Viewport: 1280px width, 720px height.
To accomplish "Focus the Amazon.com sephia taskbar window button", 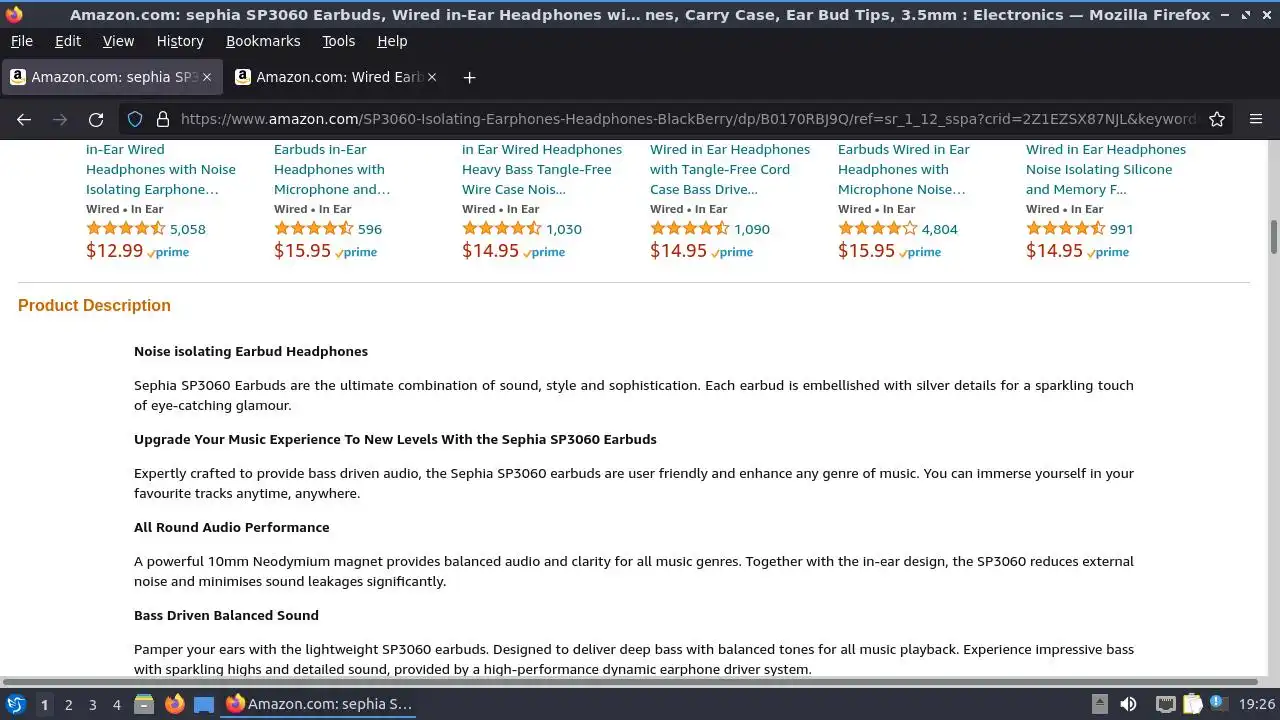I will click(x=320, y=704).
